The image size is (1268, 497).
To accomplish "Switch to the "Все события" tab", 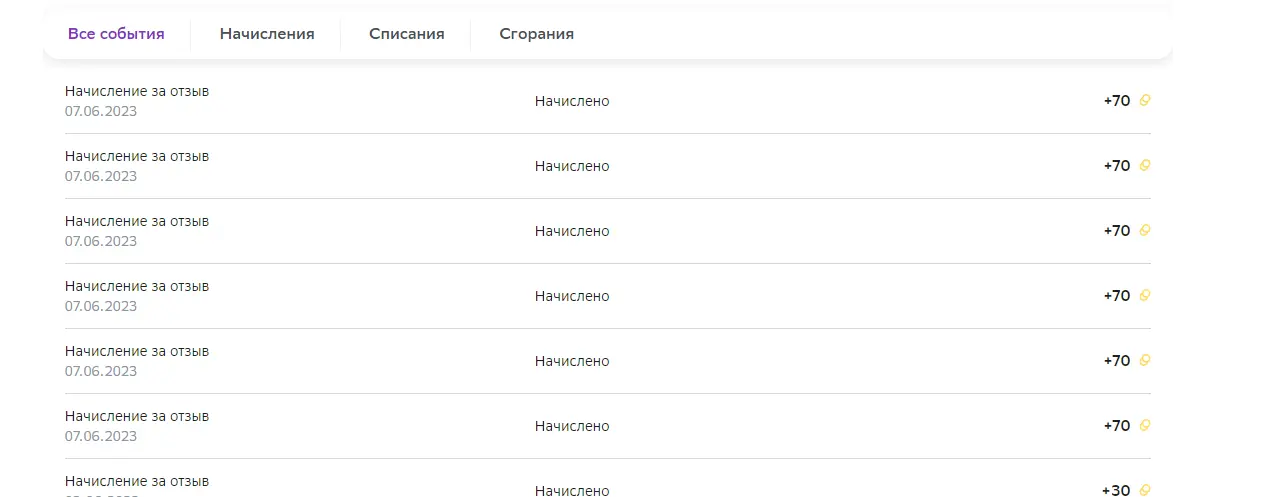I will point(116,34).
